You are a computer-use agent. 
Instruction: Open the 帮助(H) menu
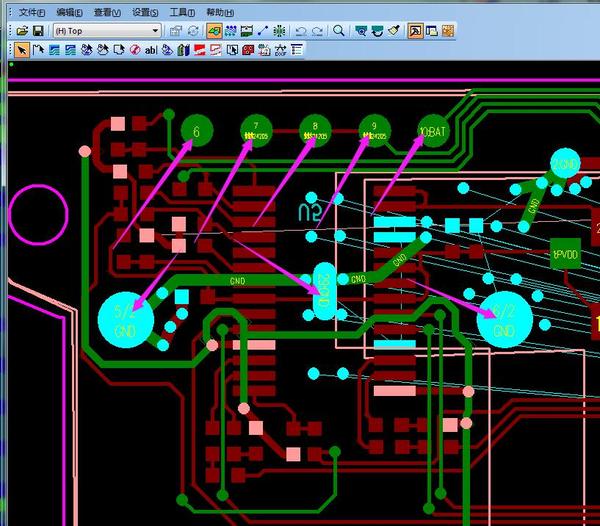[220, 13]
